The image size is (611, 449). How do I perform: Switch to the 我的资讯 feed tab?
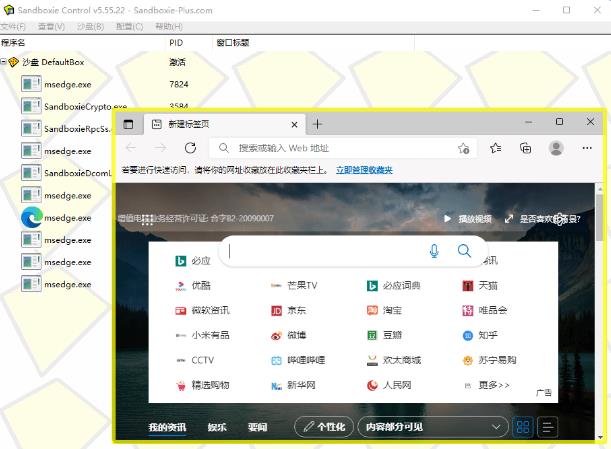[x=167, y=427]
